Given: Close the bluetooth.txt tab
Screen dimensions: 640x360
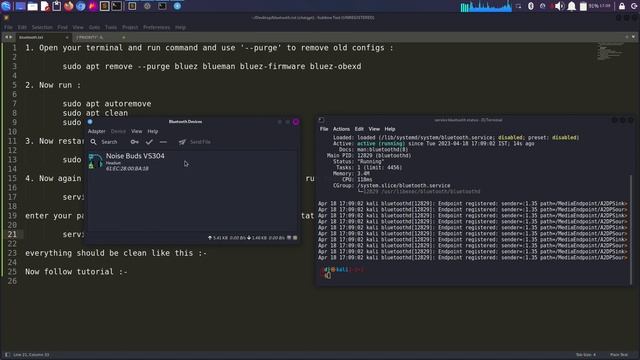Looking at the screenshot, I should tap(67, 37).
